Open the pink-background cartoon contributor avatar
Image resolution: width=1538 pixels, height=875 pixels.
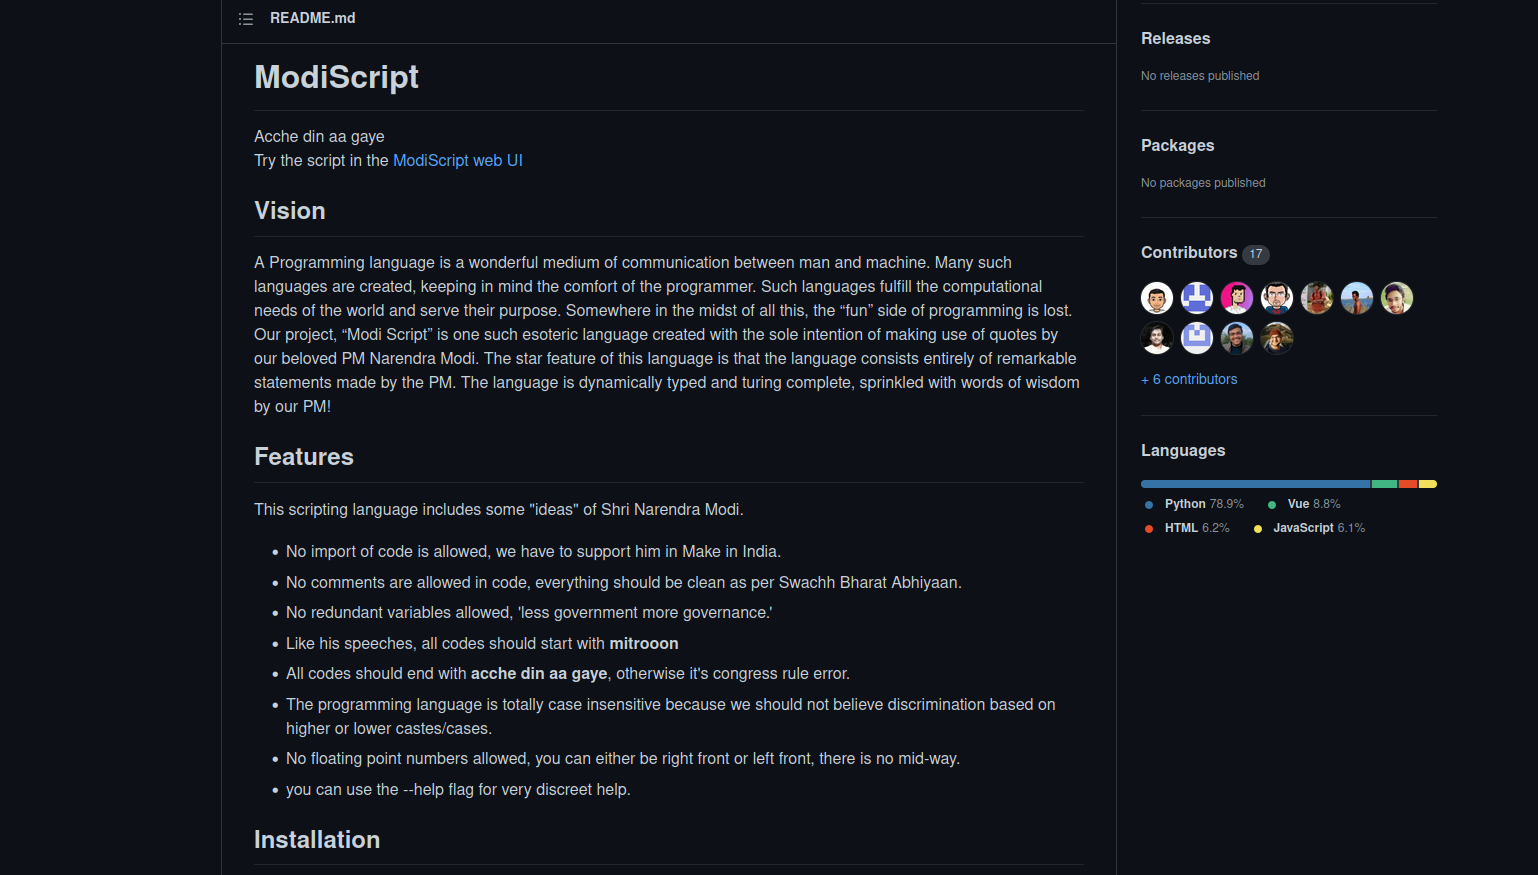point(1237,298)
